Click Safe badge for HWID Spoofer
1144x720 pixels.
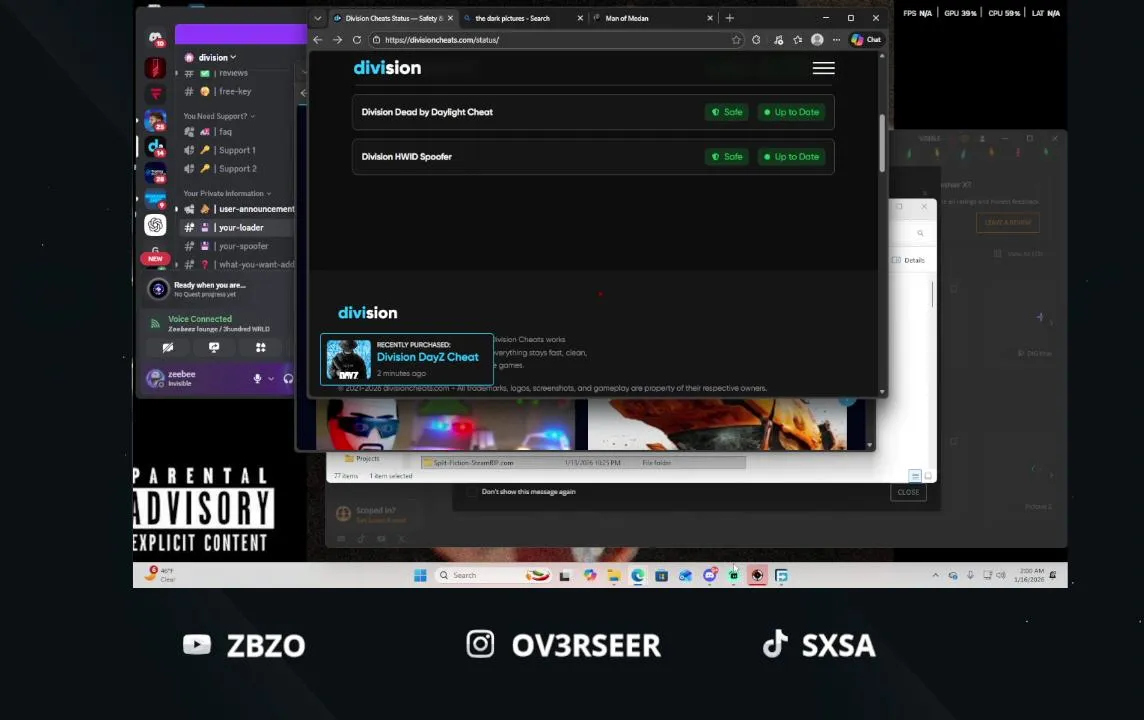pyautogui.click(x=727, y=157)
